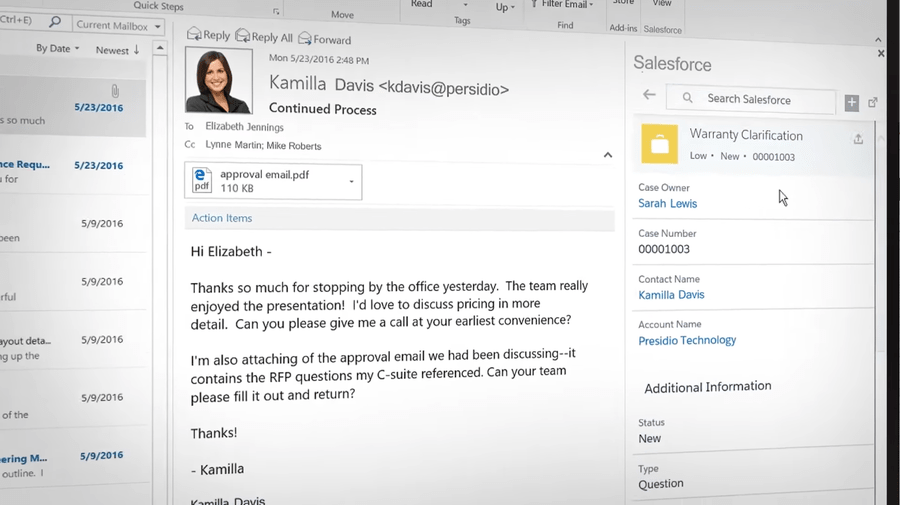Screen dimensions: 900x505
Task: Click the Move group in the ribbon
Action: 342,15
